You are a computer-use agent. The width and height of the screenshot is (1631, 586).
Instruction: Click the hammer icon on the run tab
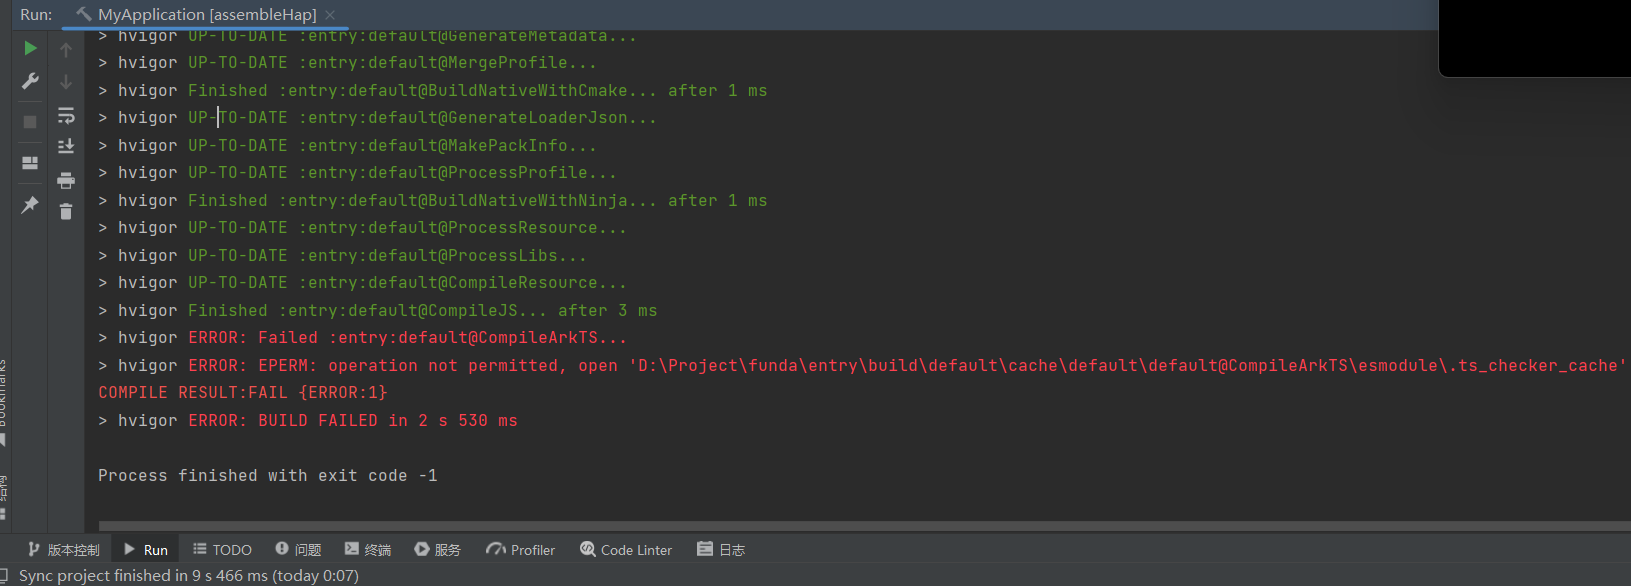pos(83,15)
